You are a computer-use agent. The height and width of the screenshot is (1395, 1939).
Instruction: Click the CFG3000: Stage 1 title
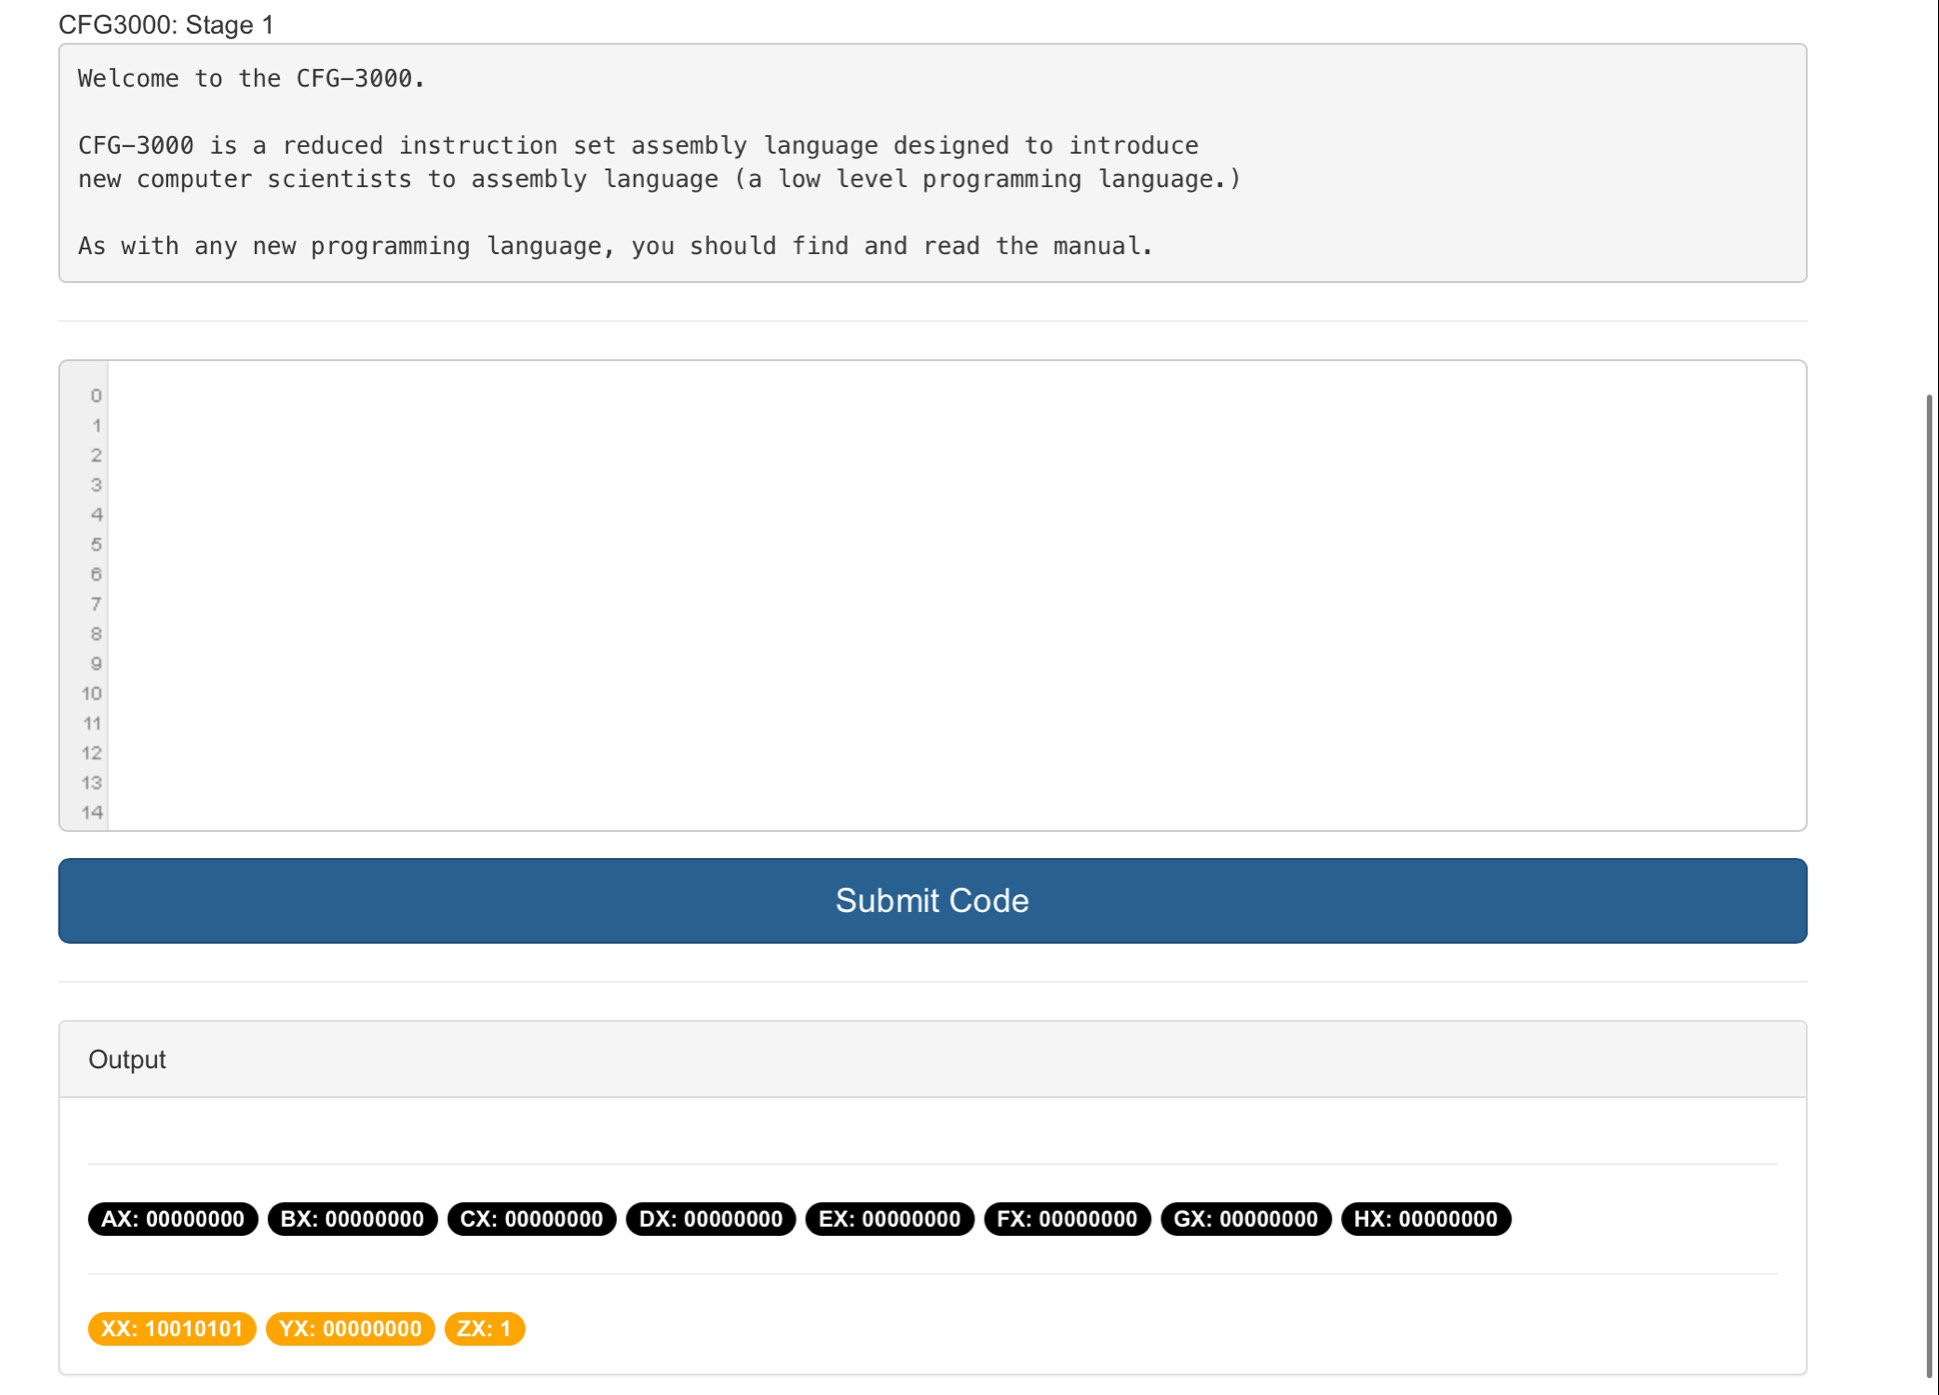click(x=166, y=24)
